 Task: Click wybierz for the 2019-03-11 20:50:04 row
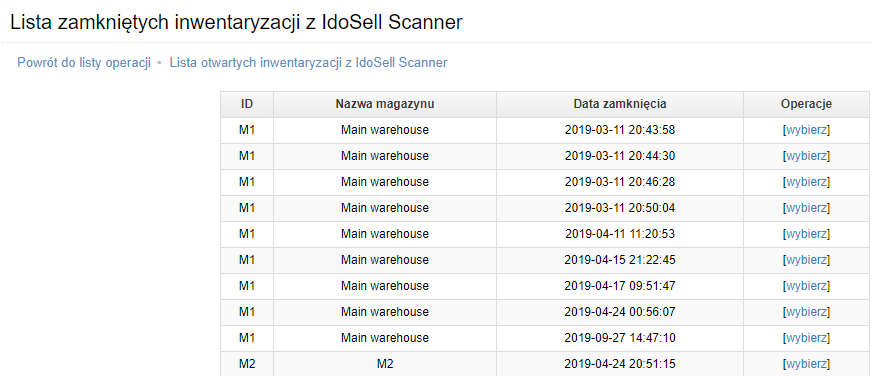pyautogui.click(x=806, y=208)
